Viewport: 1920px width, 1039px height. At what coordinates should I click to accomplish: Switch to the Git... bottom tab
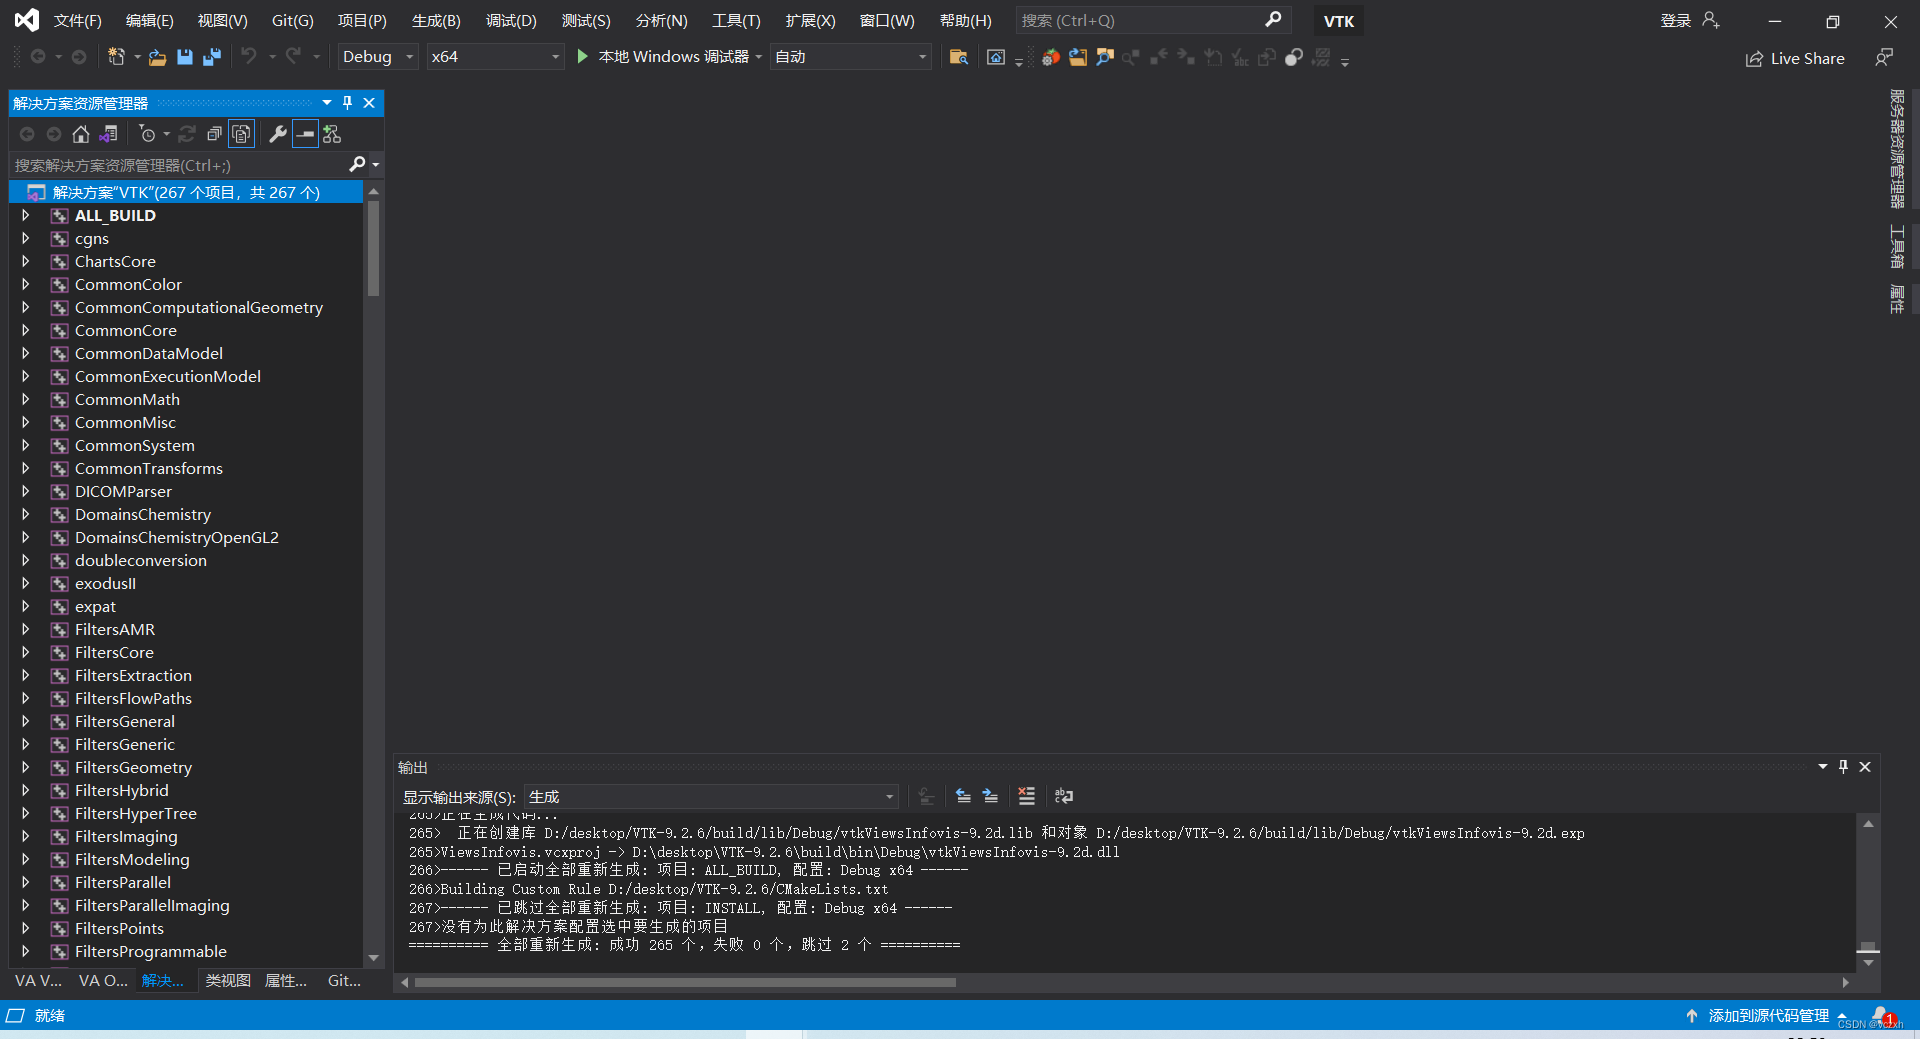(344, 981)
